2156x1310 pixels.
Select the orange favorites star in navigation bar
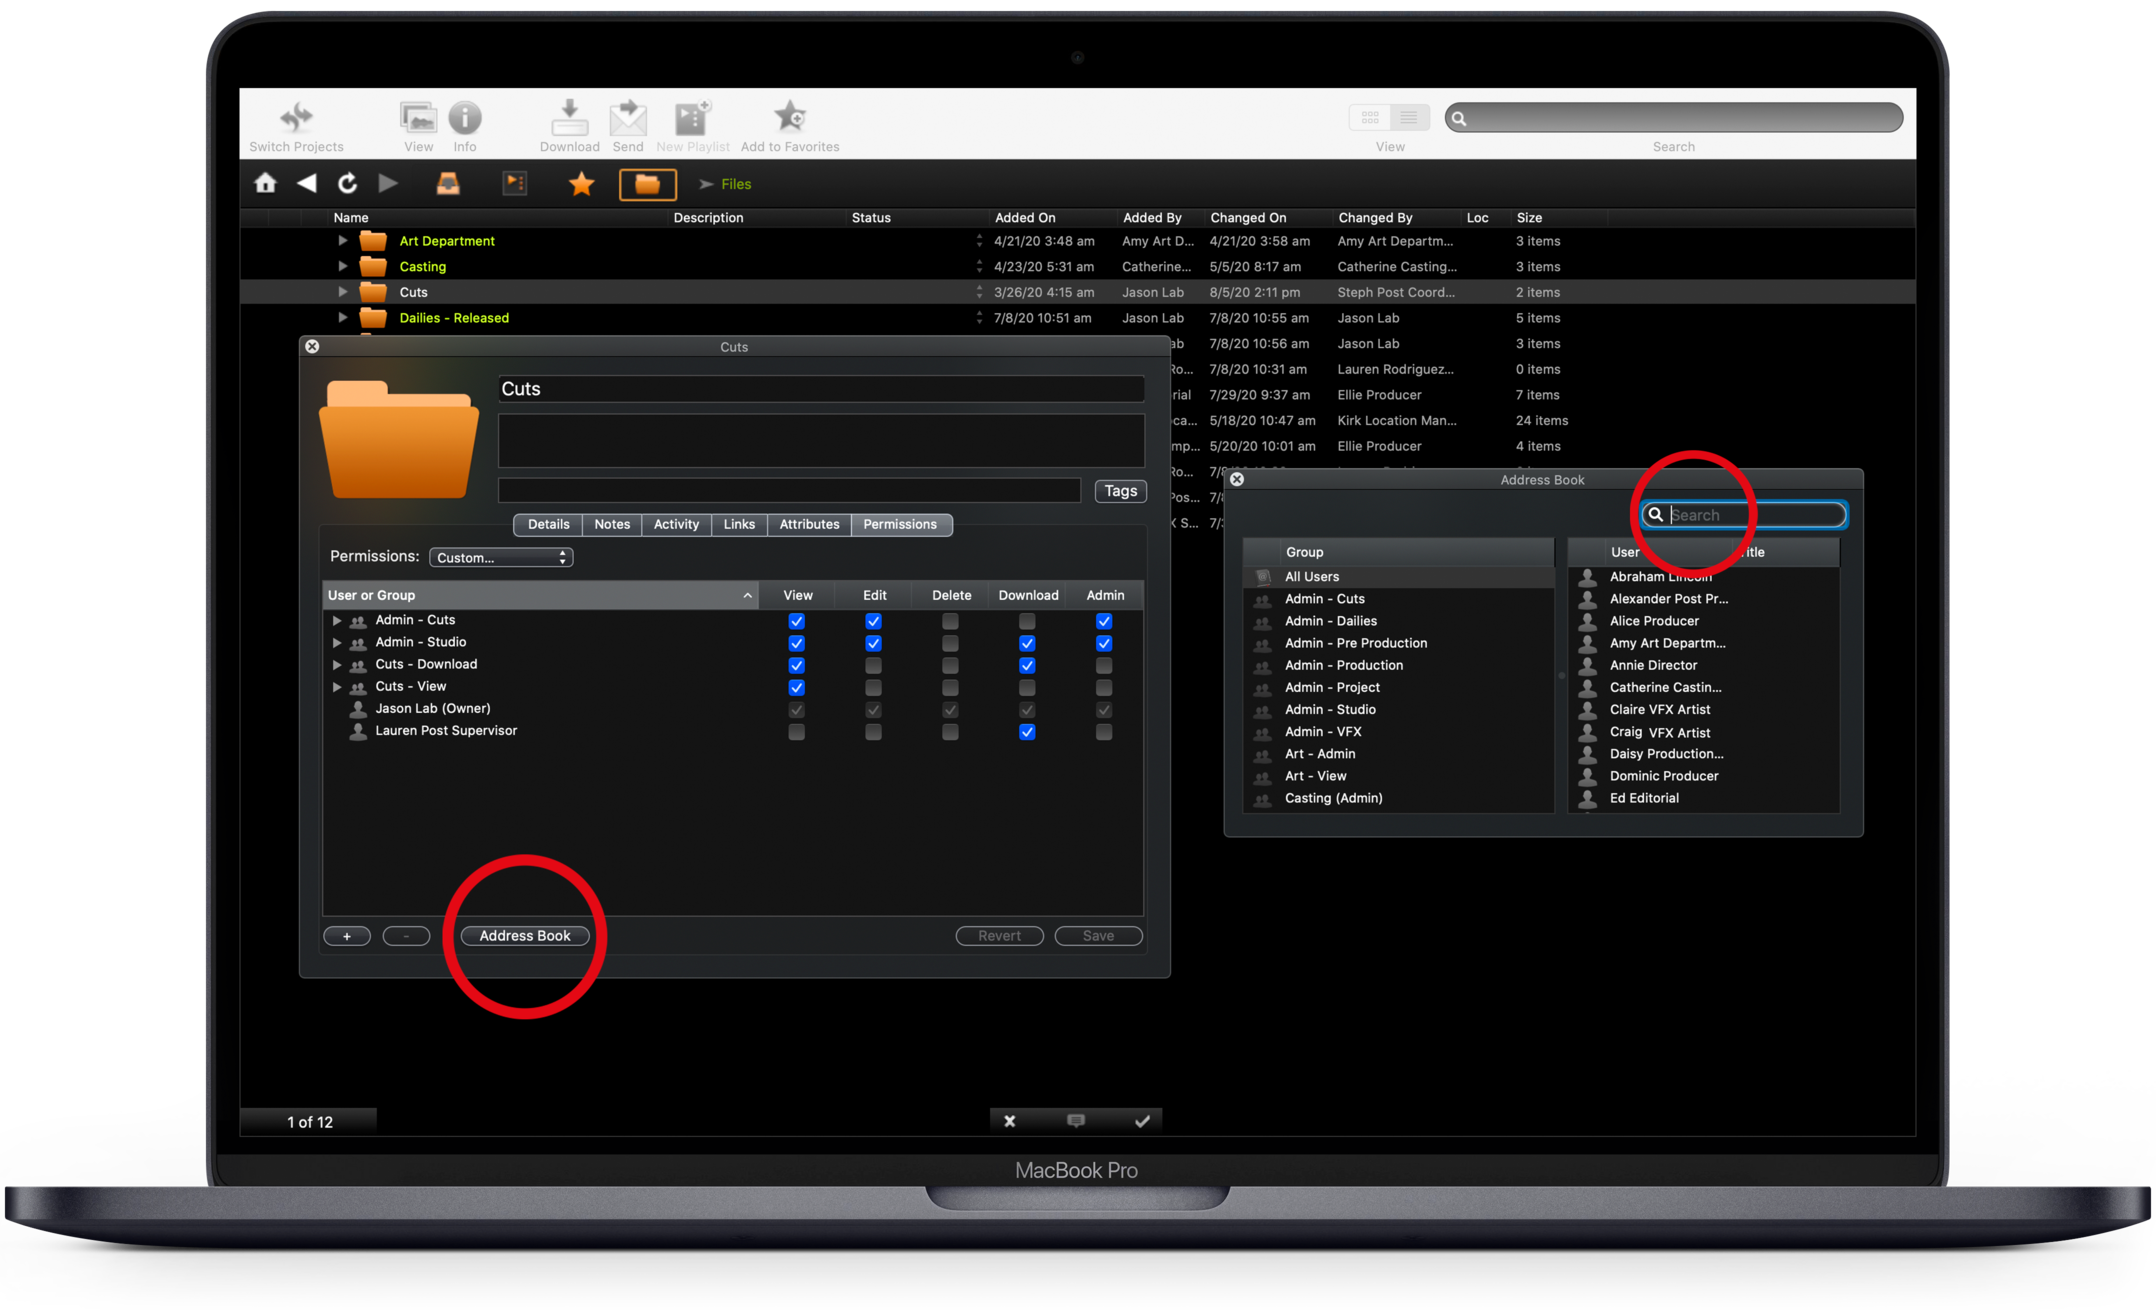[x=581, y=184]
